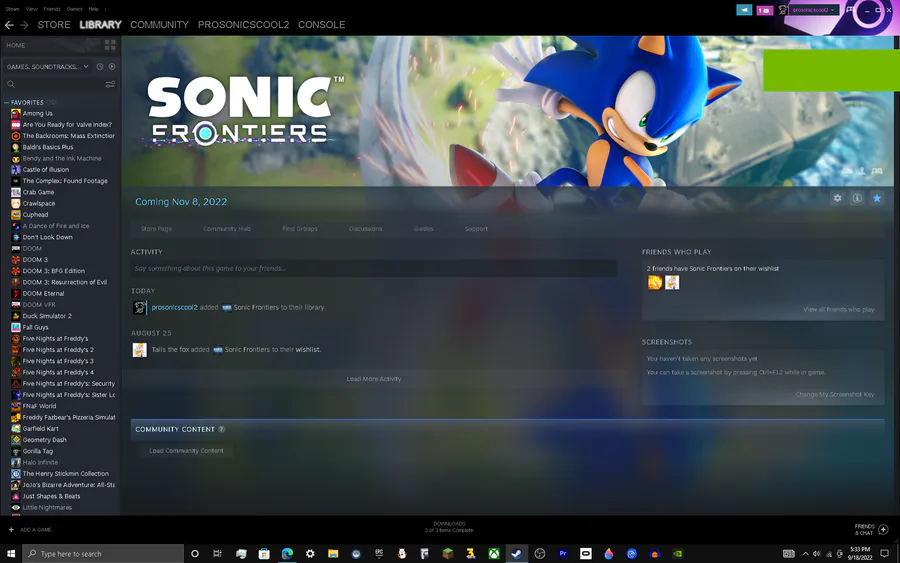
Task: Open the Friends menu
Action: [x=52, y=9]
